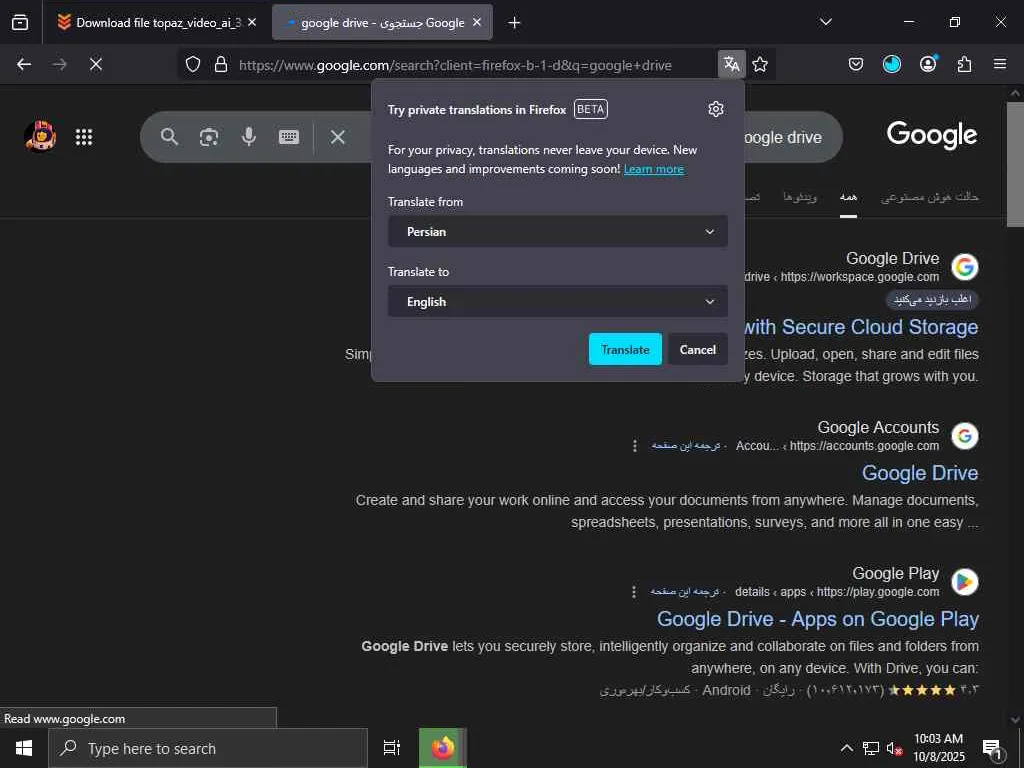Image resolution: width=1024 pixels, height=768 pixels.
Task: Close the google drive search tab
Action: (x=477, y=22)
